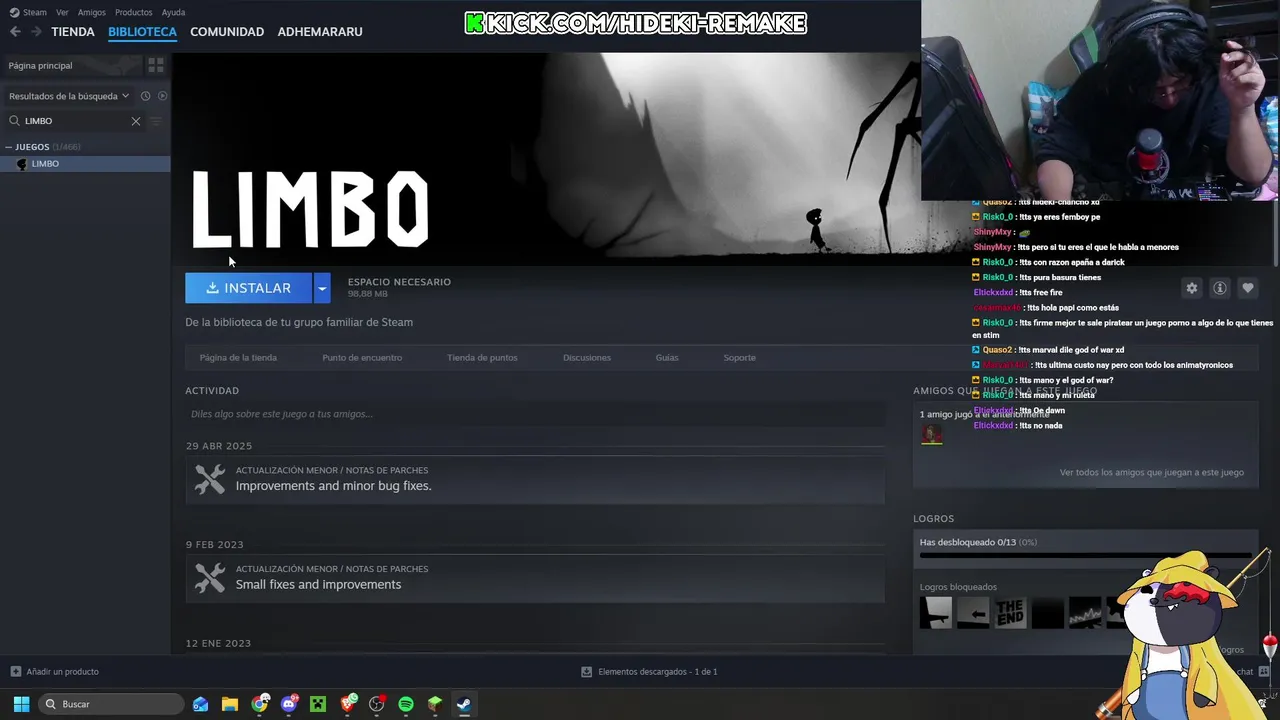Open Discusiones link
This screenshot has height=720, width=1280.
point(587,358)
